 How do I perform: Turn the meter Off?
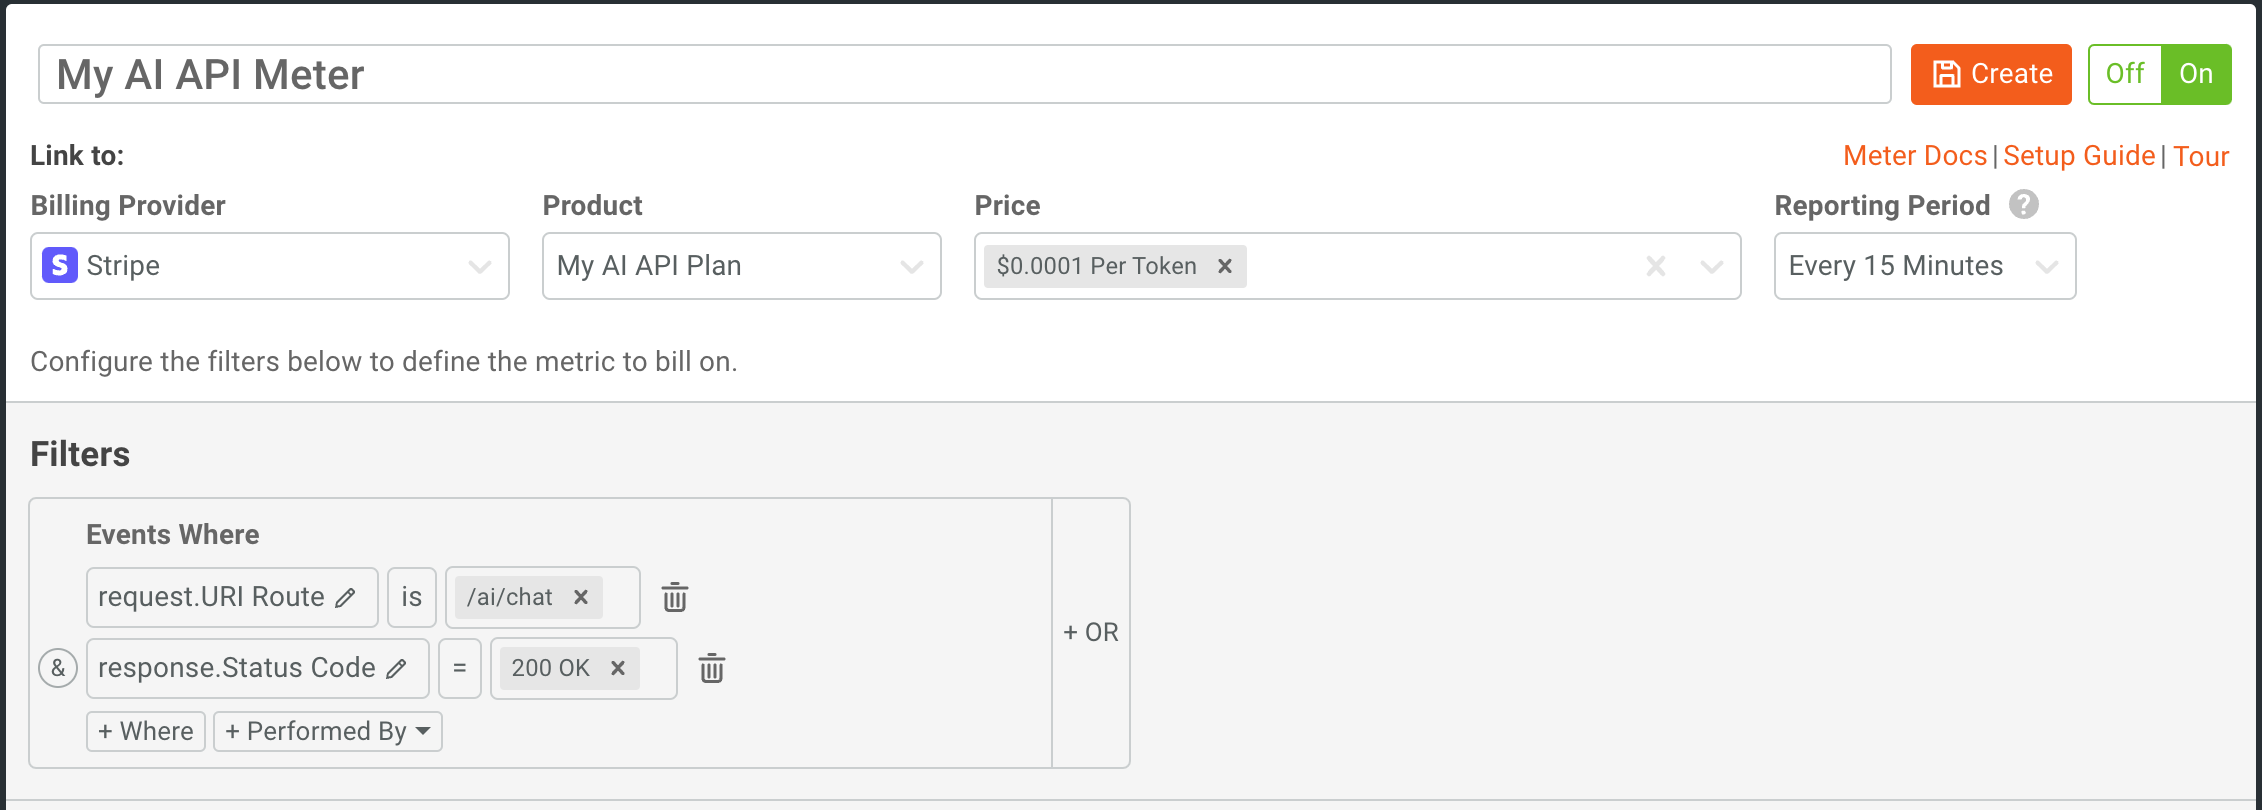2124,73
